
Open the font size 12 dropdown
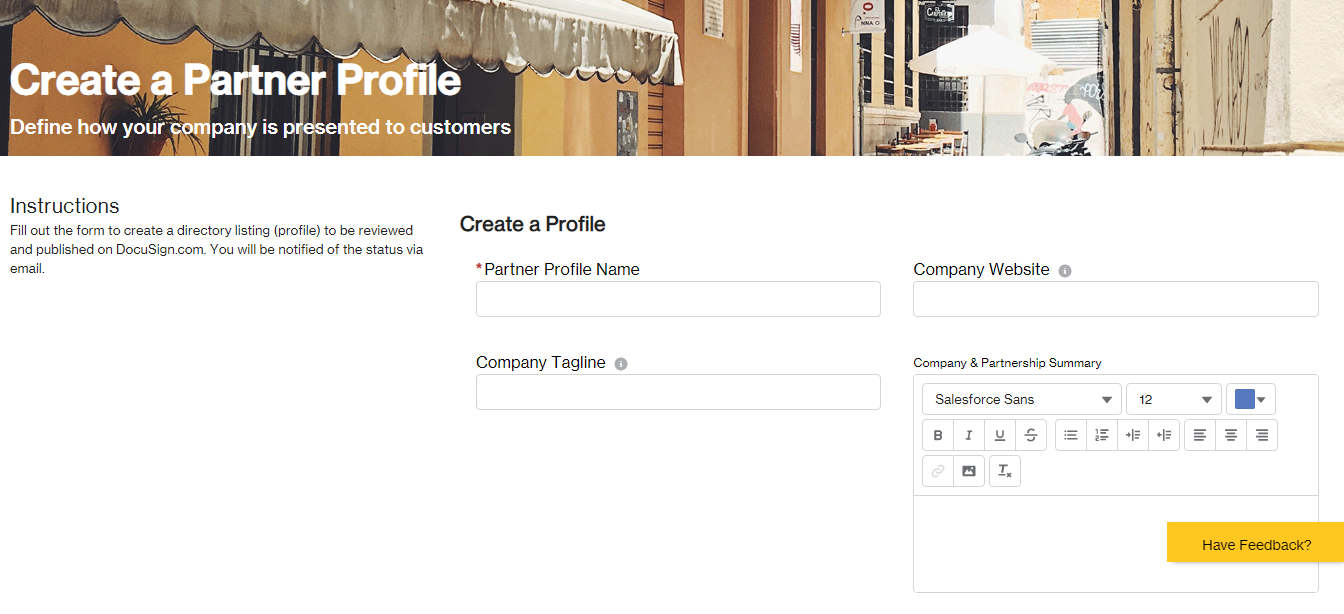coord(1173,399)
